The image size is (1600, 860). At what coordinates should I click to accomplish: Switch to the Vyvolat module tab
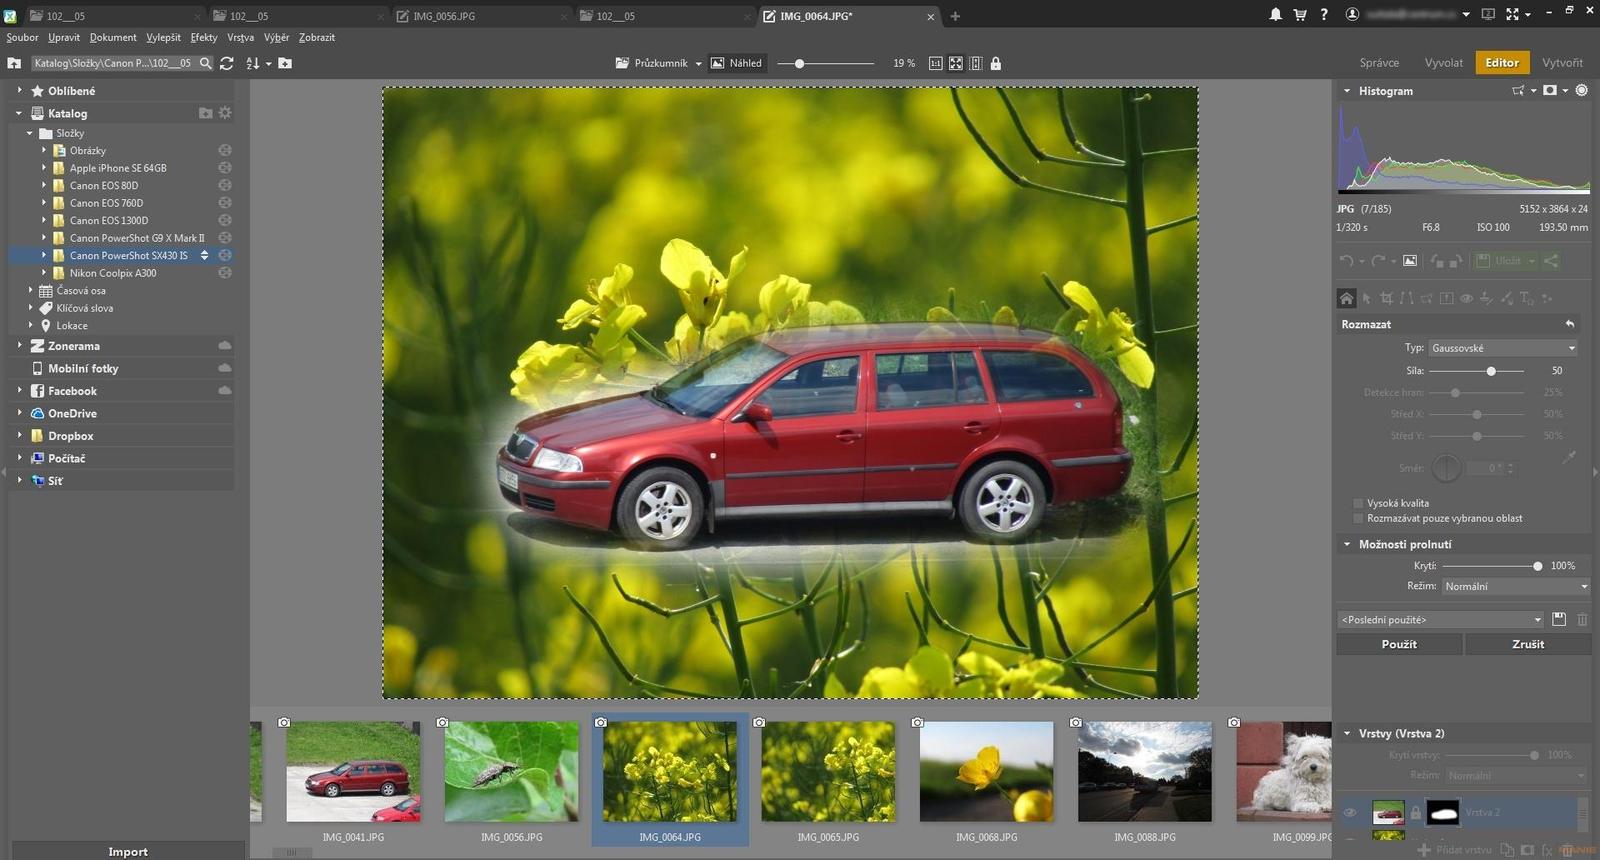coord(1443,62)
